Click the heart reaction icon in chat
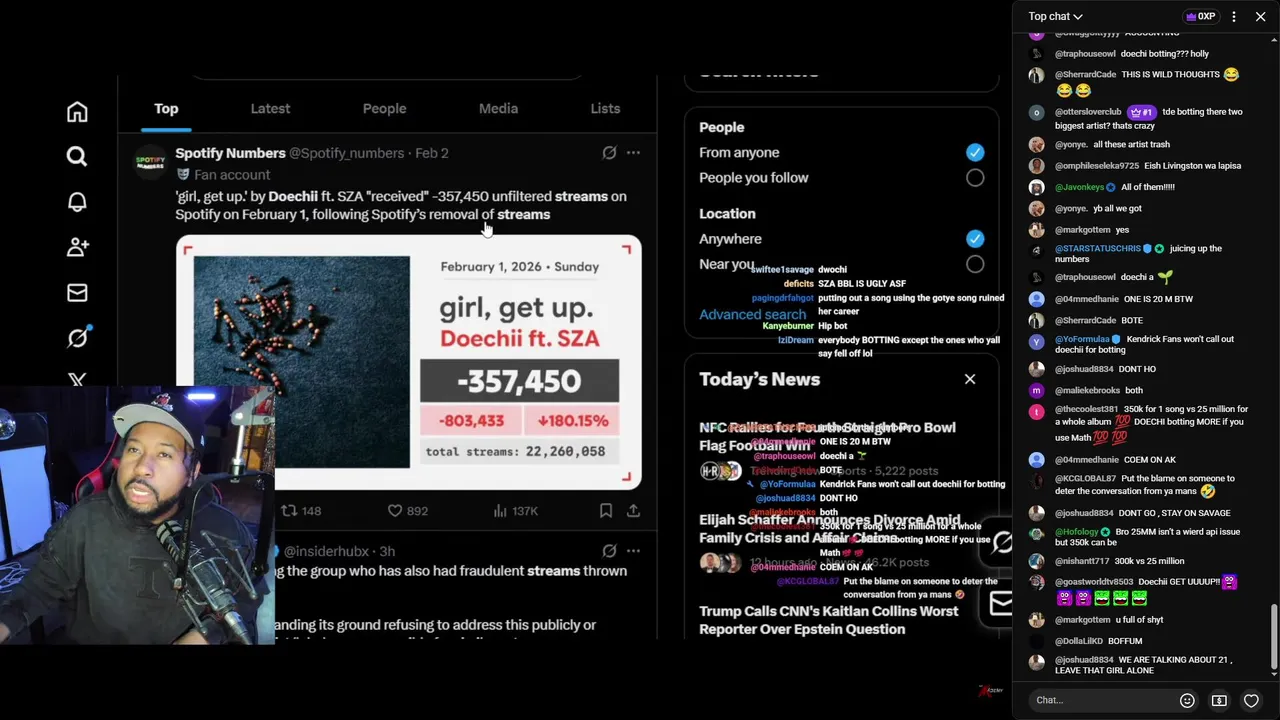The height and width of the screenshot is (720, 1280). (x=1251, y=700)
